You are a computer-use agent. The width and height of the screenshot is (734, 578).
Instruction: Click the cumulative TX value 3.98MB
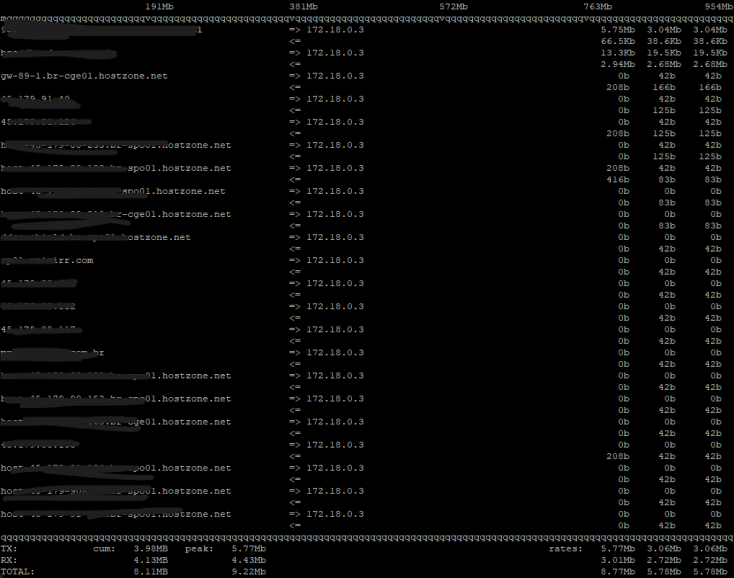(151, 549)
